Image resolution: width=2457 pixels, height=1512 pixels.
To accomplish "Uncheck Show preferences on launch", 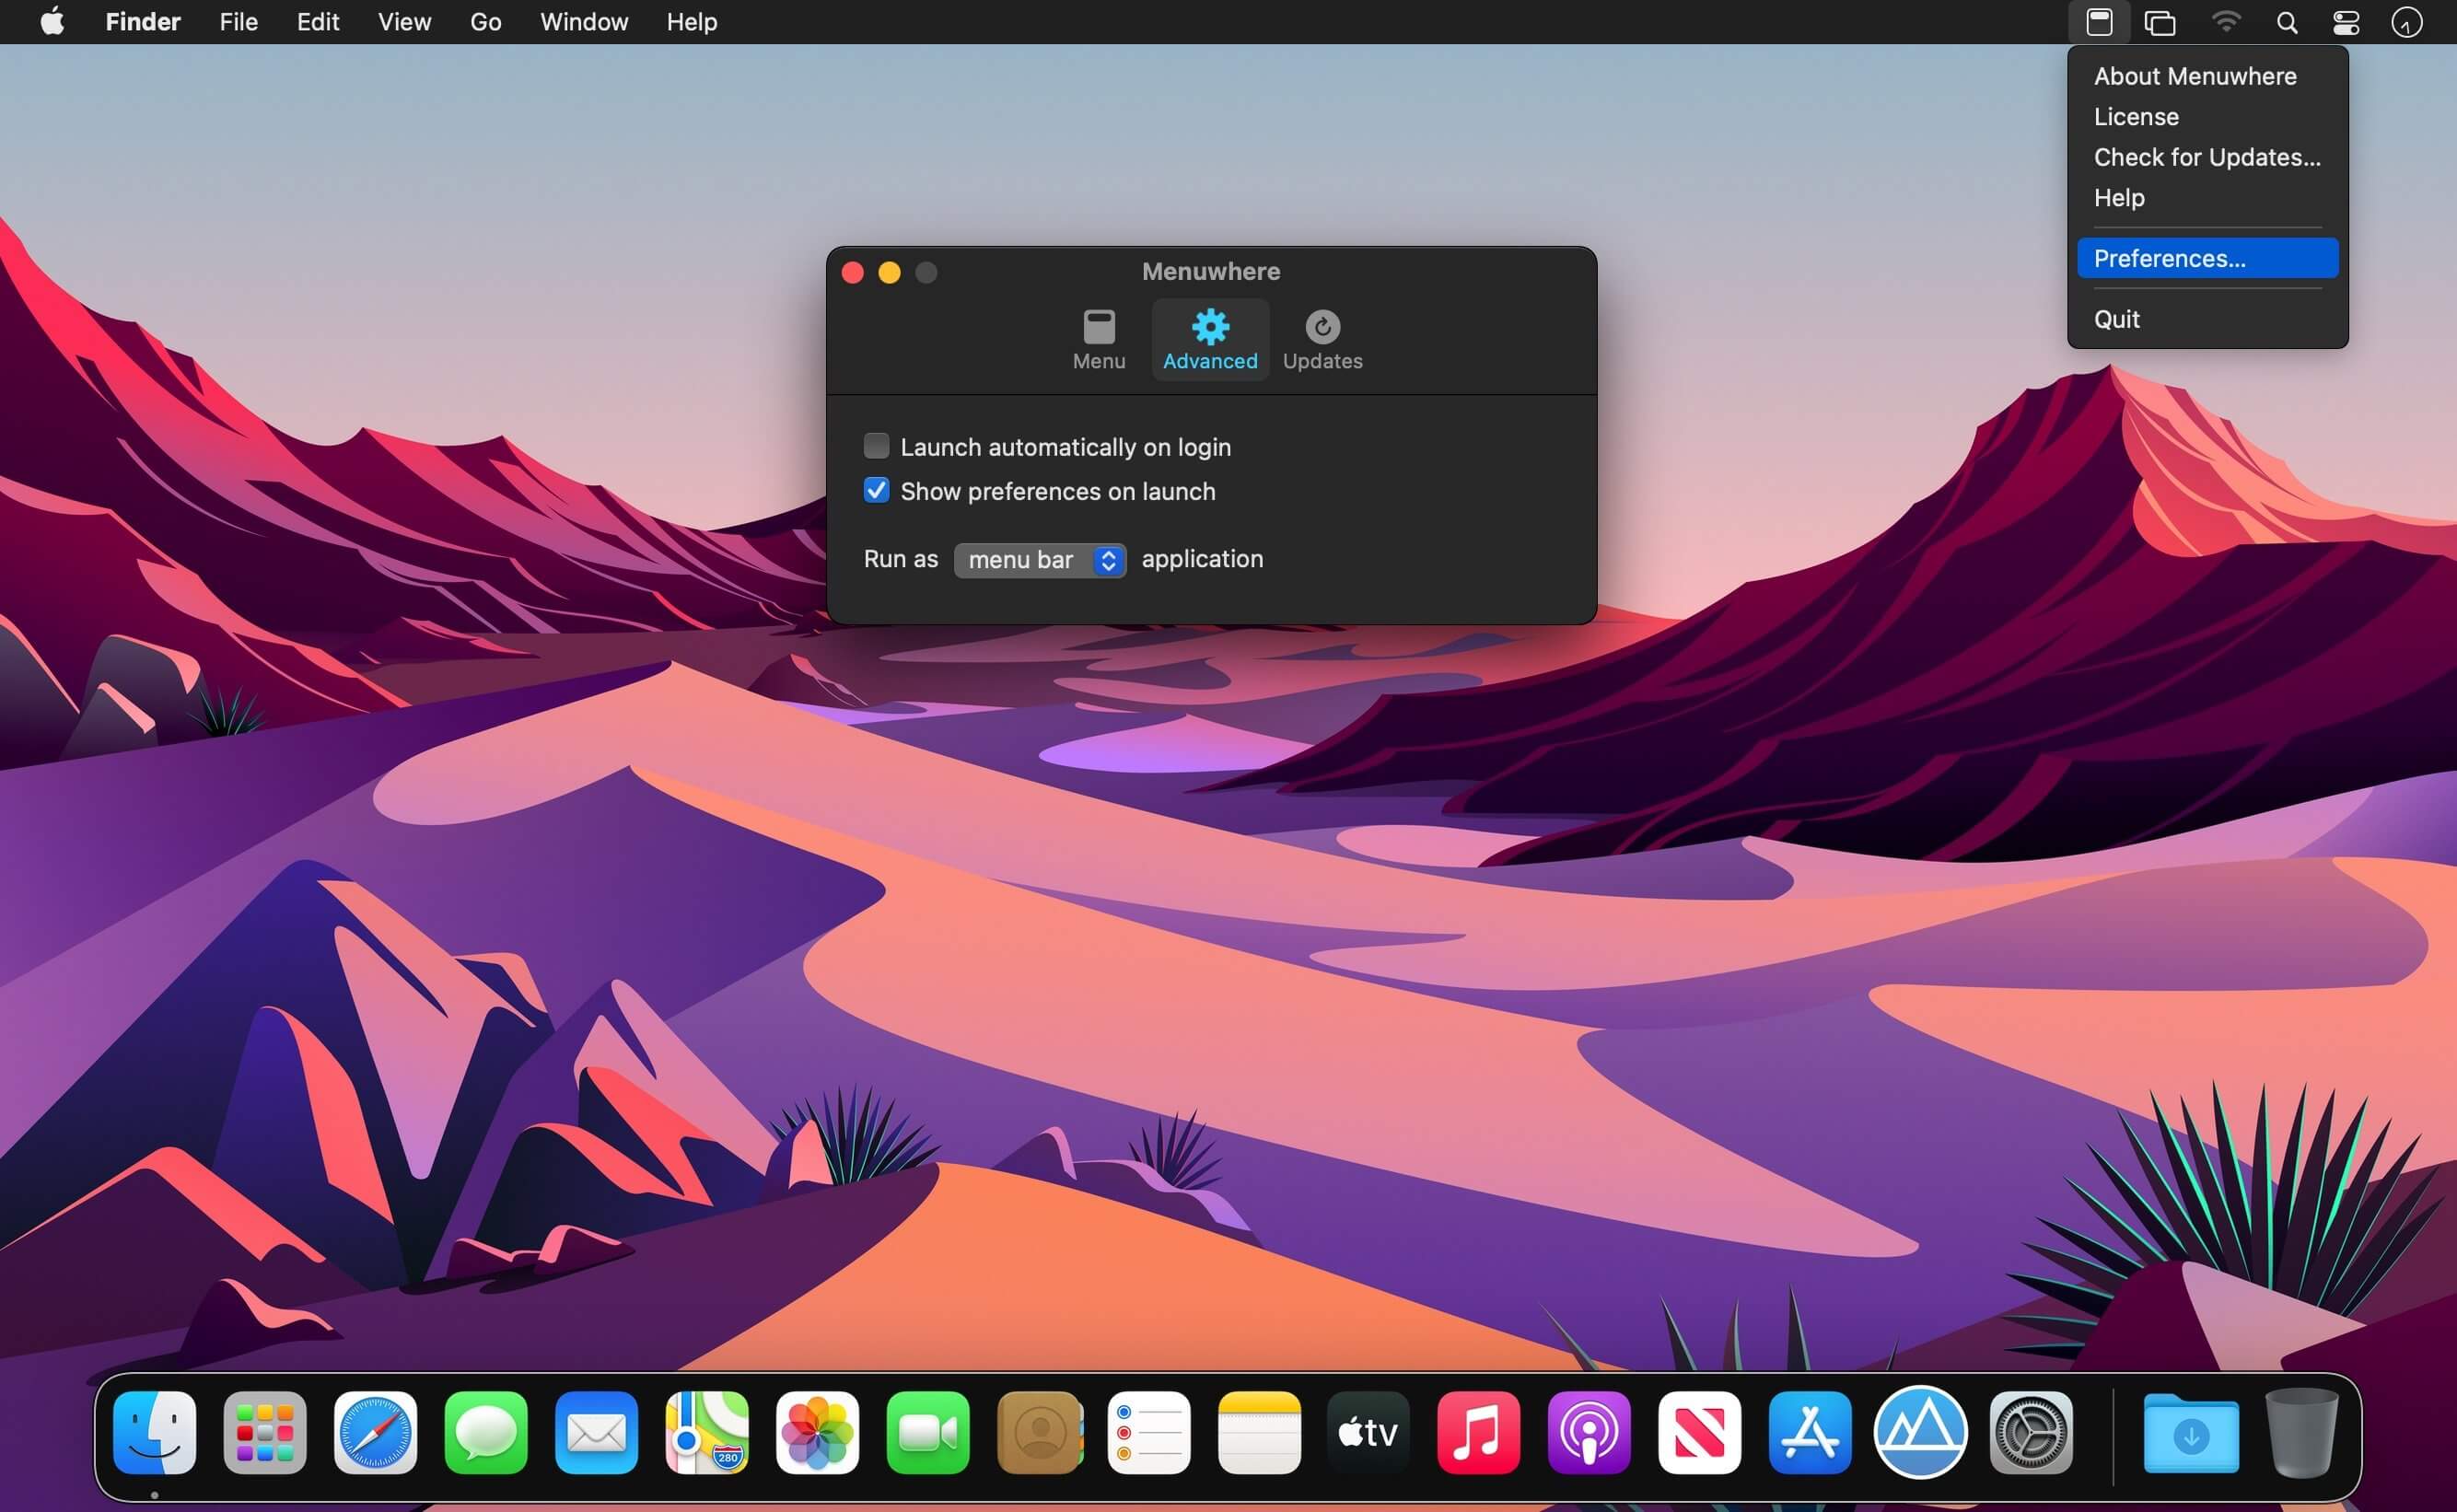I will tap(876, 490).
